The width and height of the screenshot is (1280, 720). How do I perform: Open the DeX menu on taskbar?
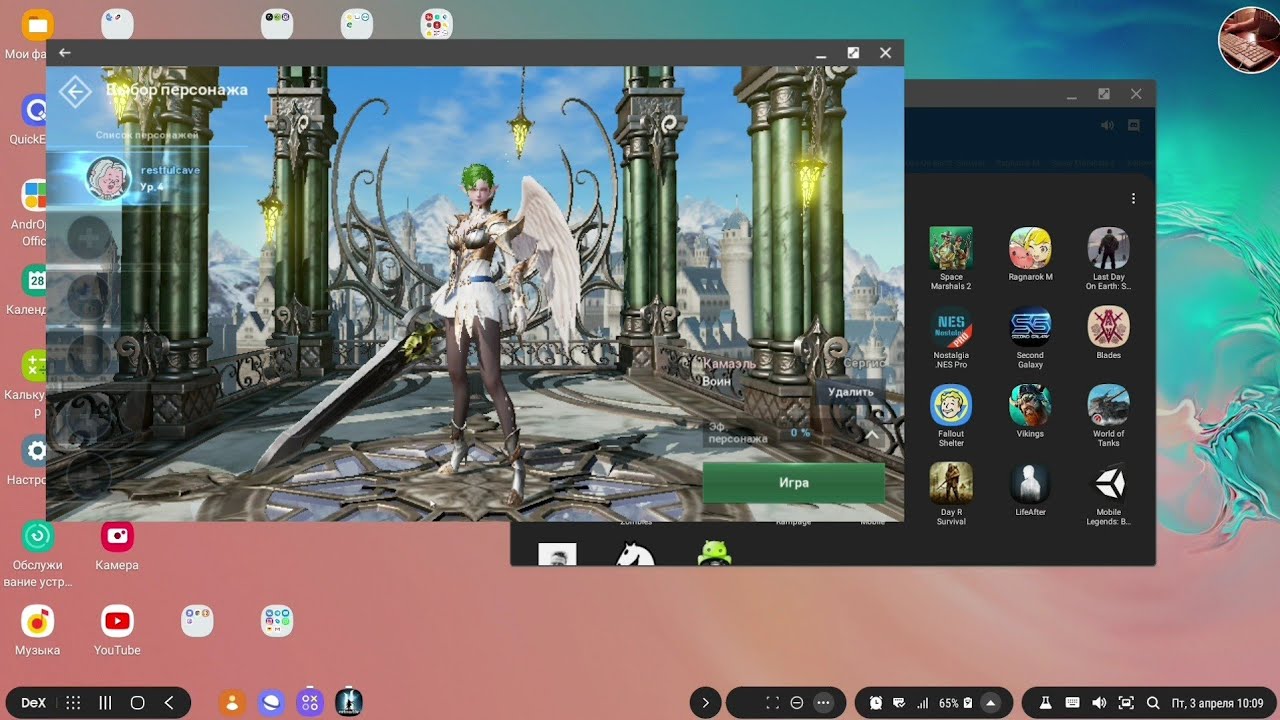(34, 703)
